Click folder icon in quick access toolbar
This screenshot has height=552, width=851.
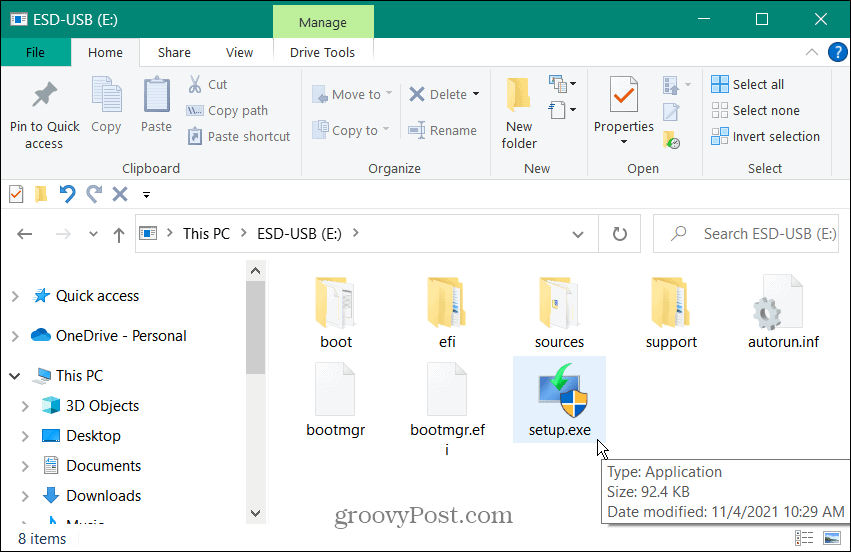[41, 194]
